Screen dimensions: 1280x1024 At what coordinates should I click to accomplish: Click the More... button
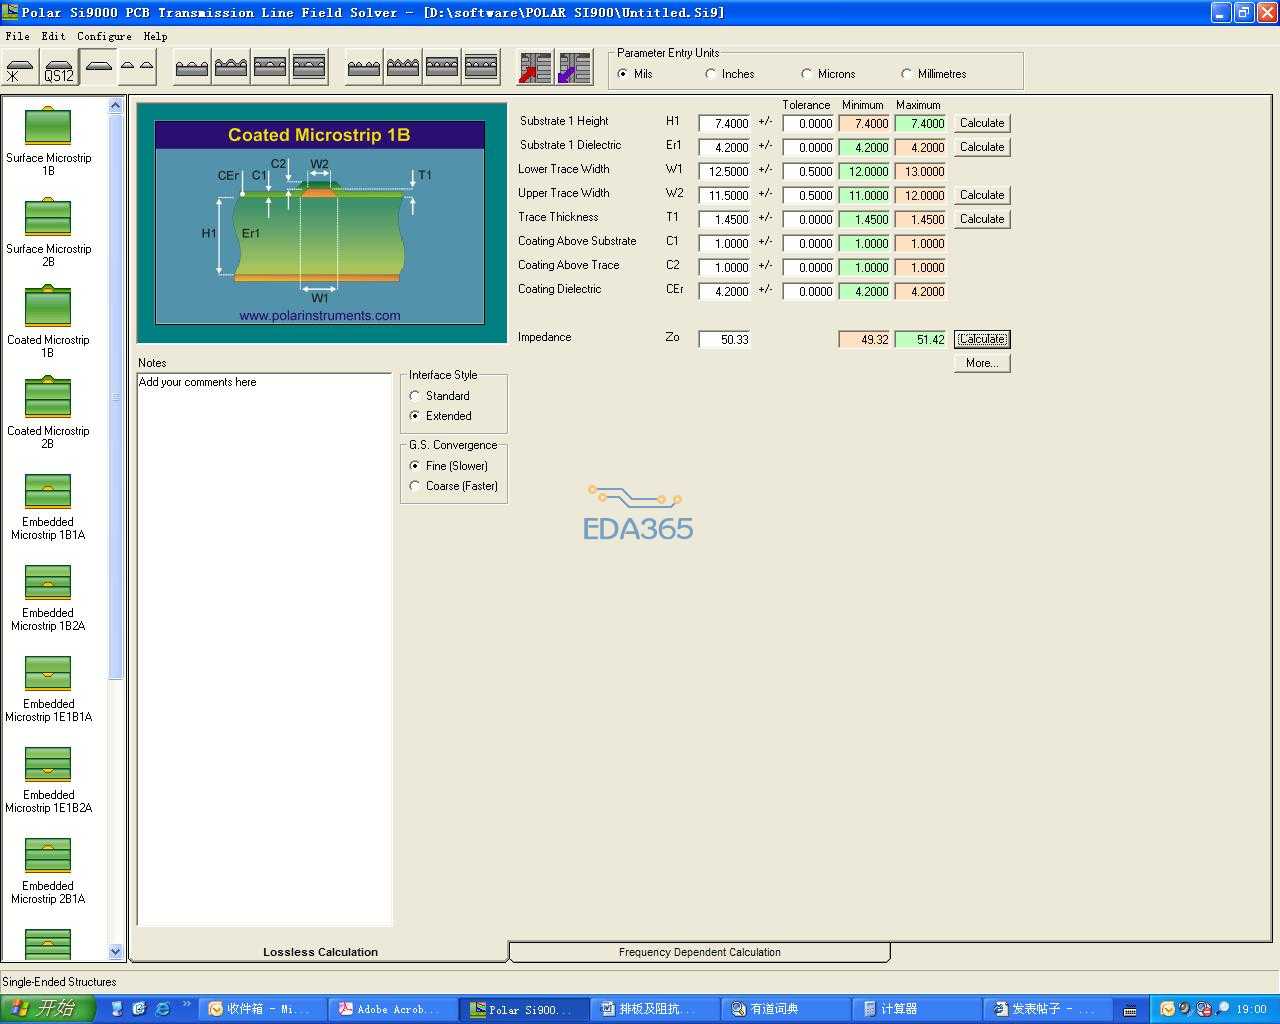coord(982,363)
